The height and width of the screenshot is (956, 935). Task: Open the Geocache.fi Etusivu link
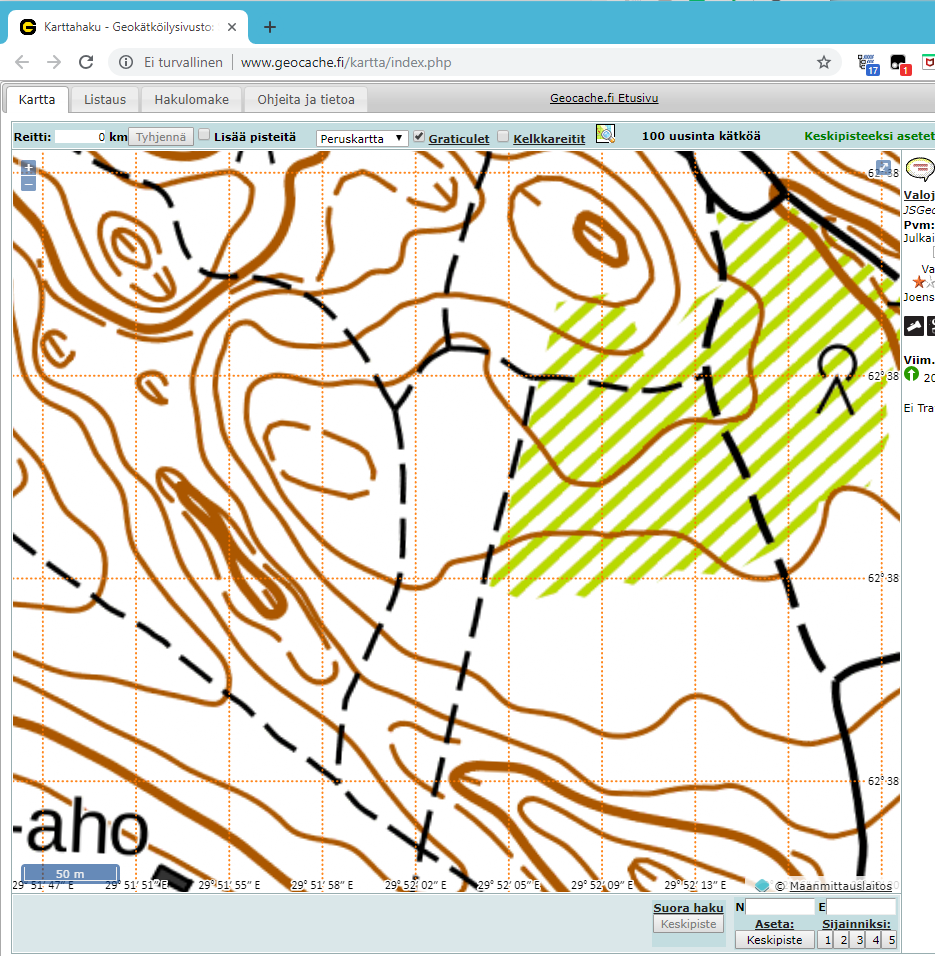click(604, 98)
